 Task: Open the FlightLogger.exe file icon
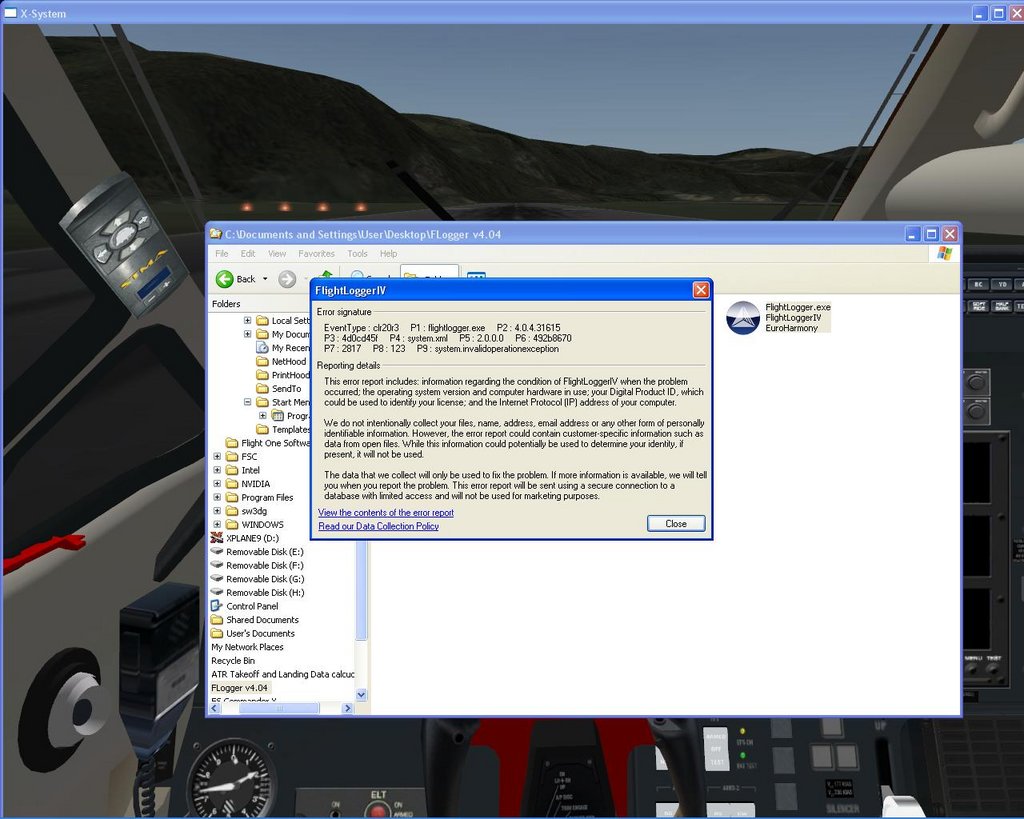[743, 318]
